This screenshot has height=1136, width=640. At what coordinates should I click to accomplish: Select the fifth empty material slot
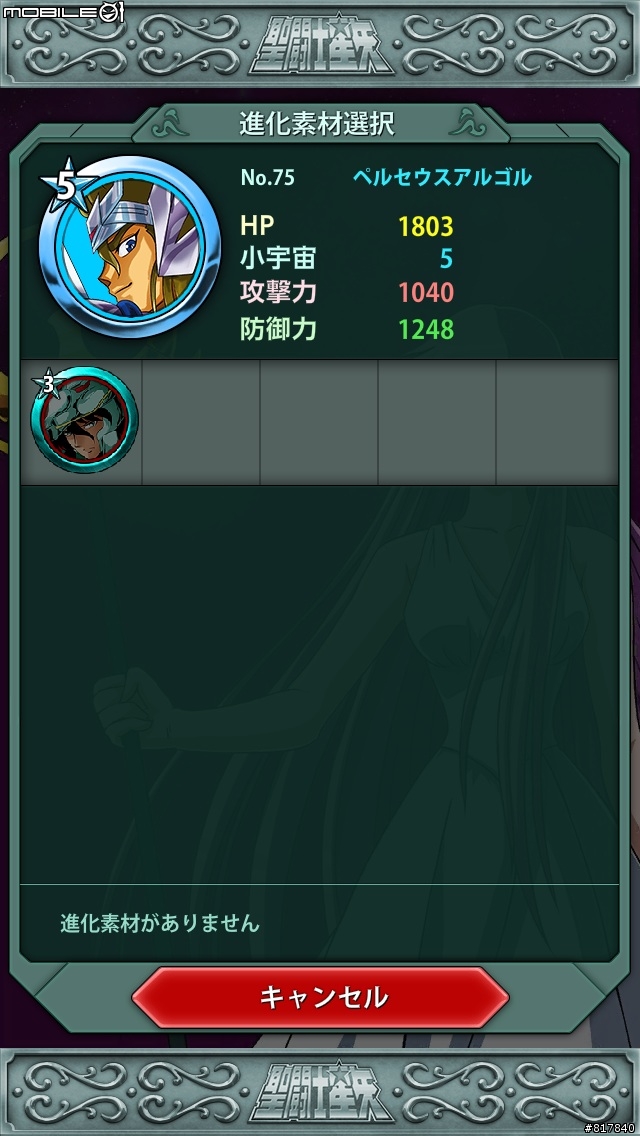(557, 422)
